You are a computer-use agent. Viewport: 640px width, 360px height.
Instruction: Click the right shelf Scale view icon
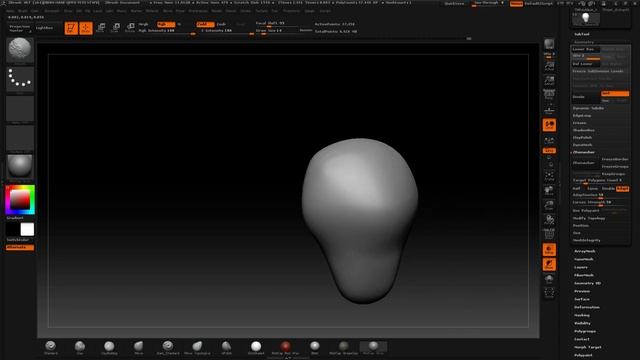(x=549, y=205)
